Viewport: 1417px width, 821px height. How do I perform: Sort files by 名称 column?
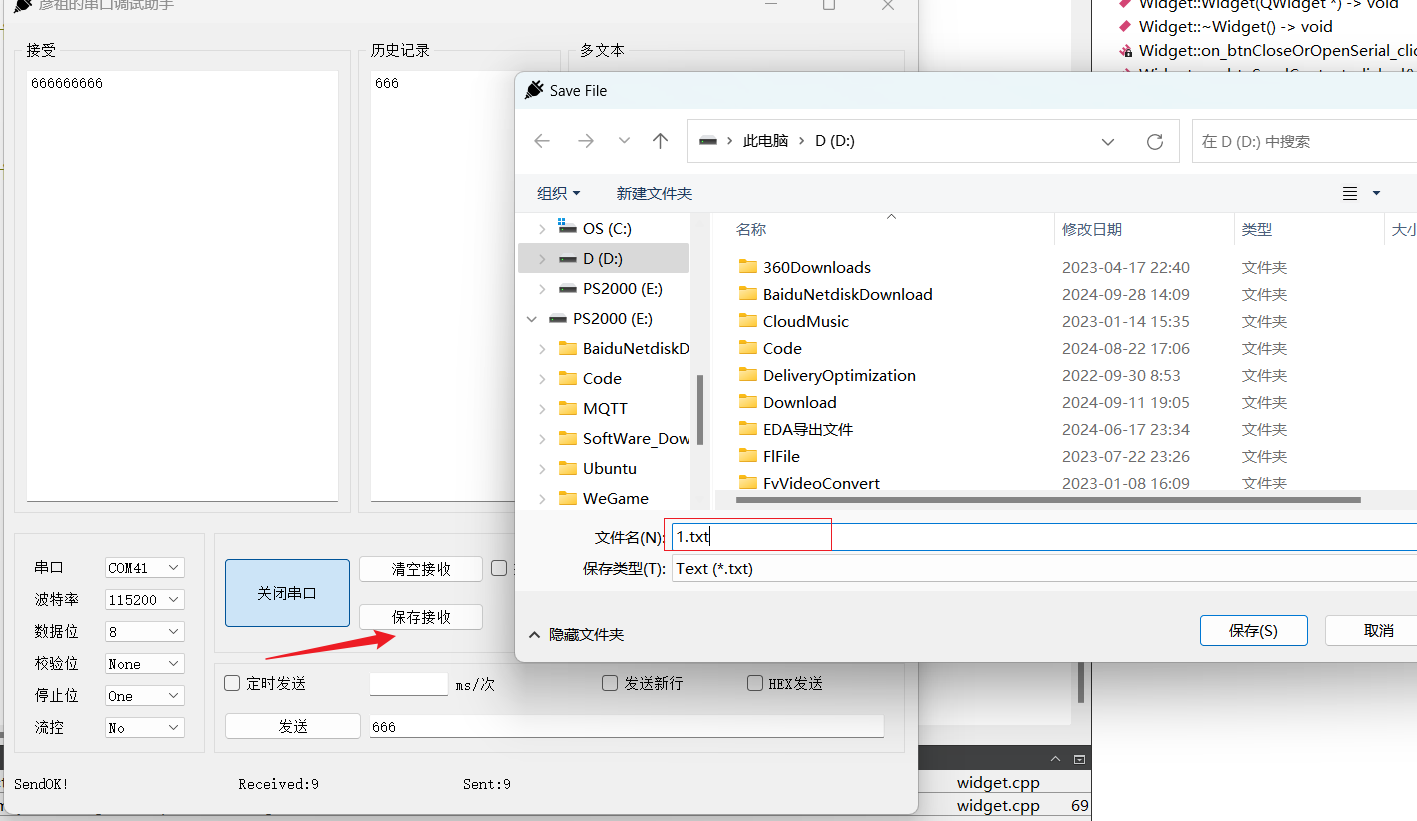coord(751,230)
